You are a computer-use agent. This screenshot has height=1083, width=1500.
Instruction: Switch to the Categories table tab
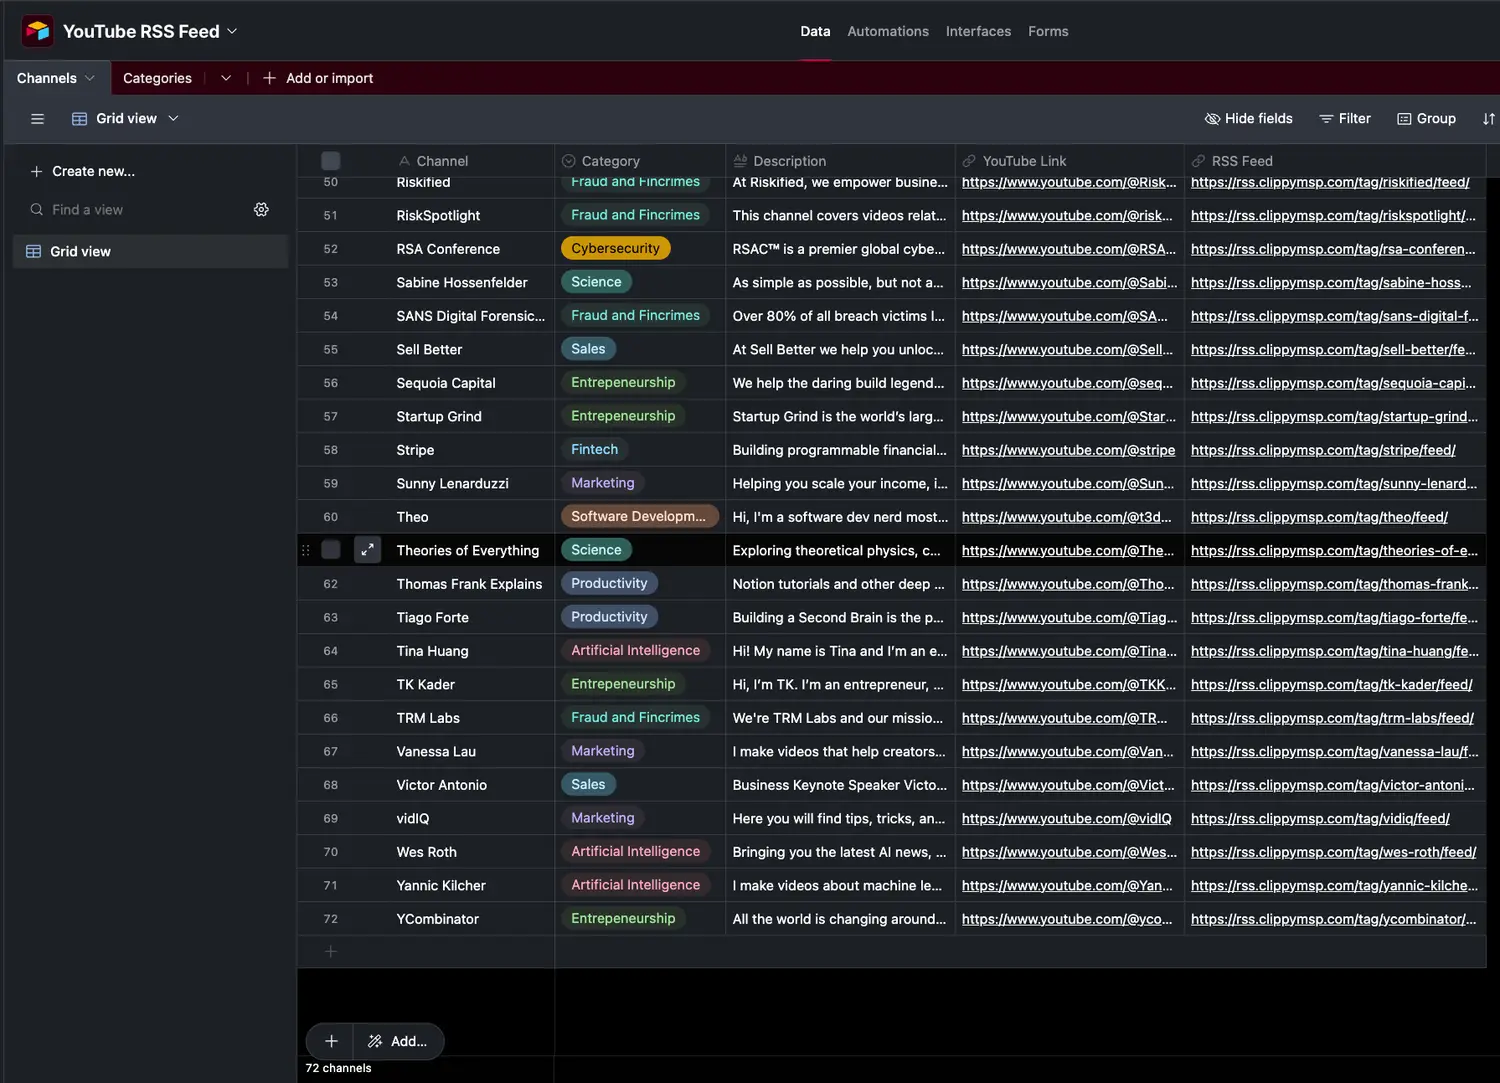pos(157,78)
